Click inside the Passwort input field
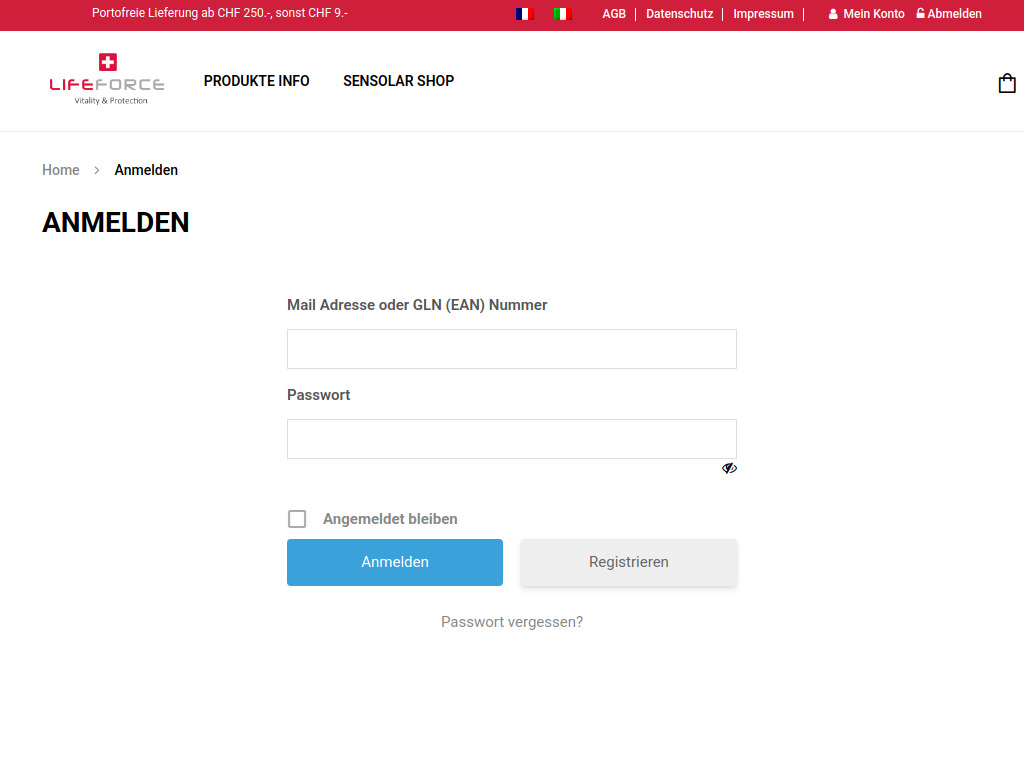Viewport: 1024px width, 768px height. pos(511,438)
